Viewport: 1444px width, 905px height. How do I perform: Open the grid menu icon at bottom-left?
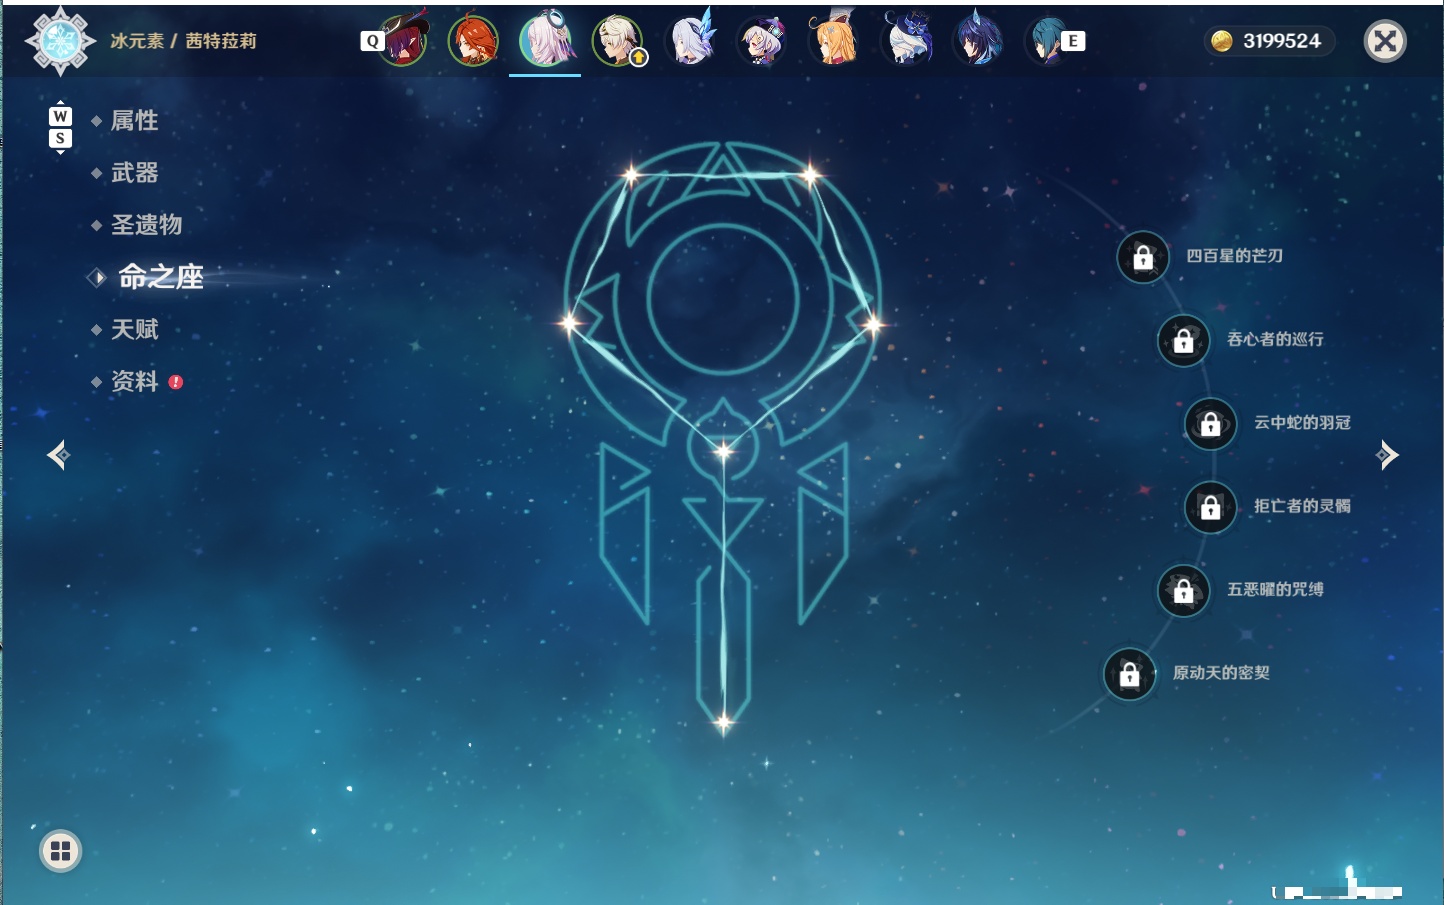click(x=60, y=851)
